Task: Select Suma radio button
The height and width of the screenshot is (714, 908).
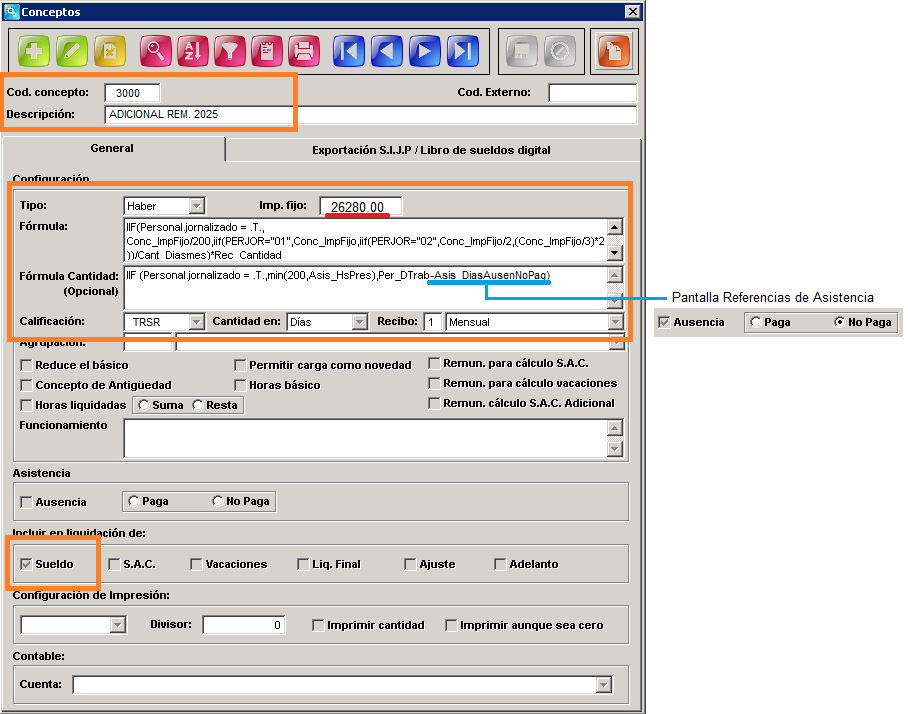Action: pos(144,405)
